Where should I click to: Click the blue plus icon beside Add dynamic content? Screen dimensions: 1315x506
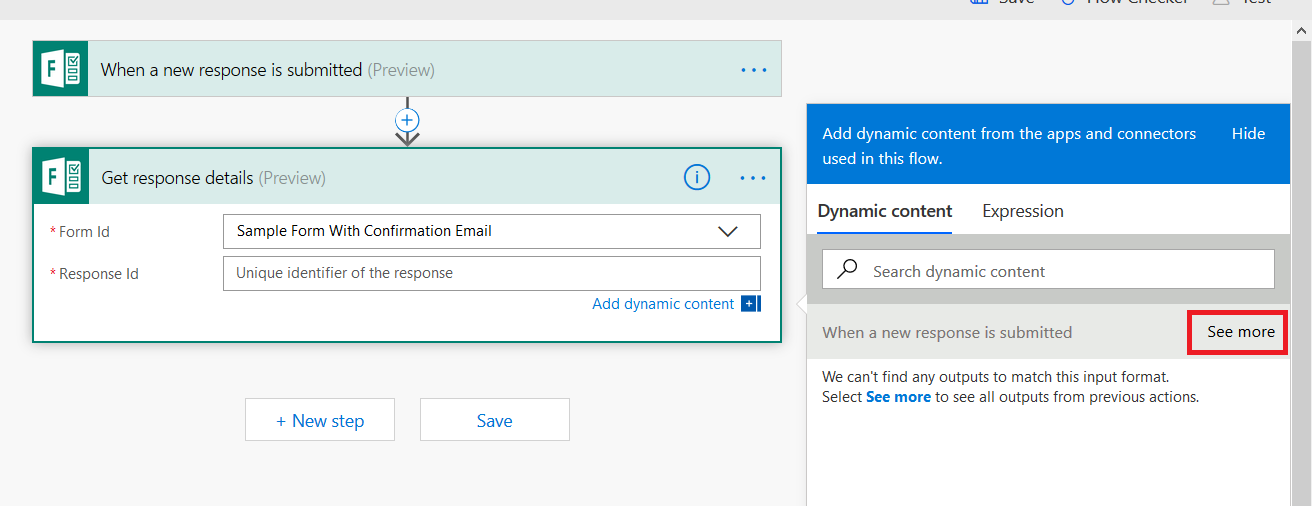coord(750,304)
